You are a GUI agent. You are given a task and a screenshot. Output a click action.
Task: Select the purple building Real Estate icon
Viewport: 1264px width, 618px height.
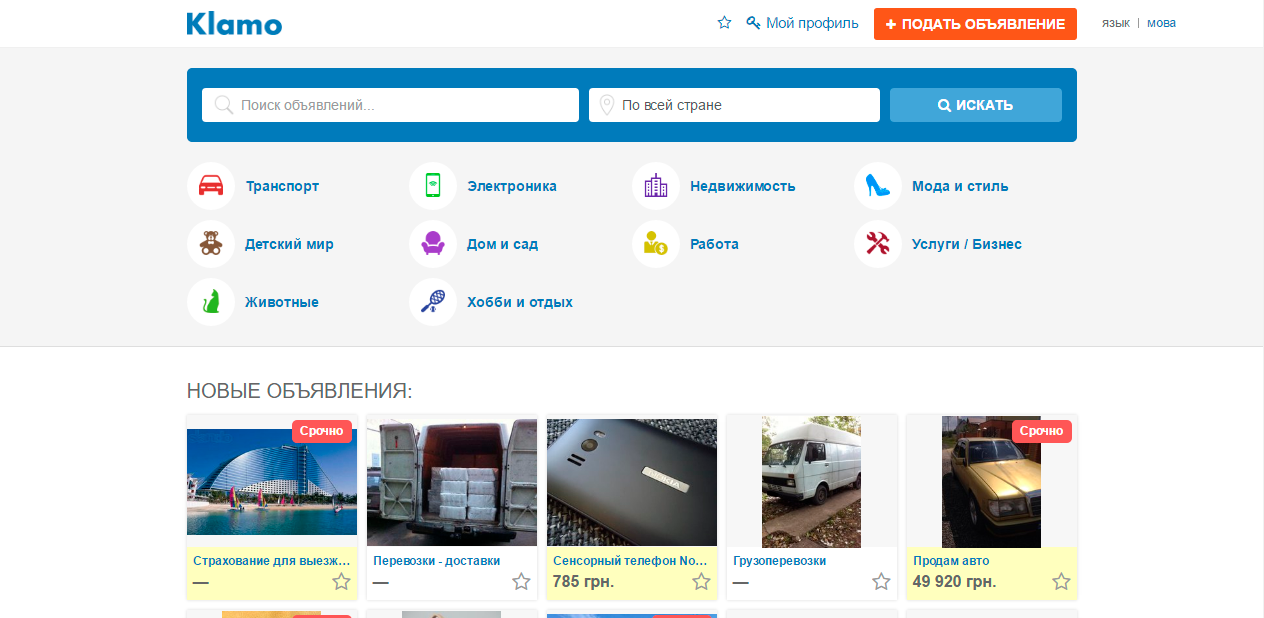(x=656, y=186)
